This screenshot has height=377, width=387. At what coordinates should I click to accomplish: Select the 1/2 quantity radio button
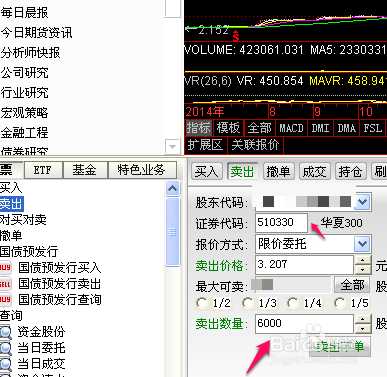202,303
